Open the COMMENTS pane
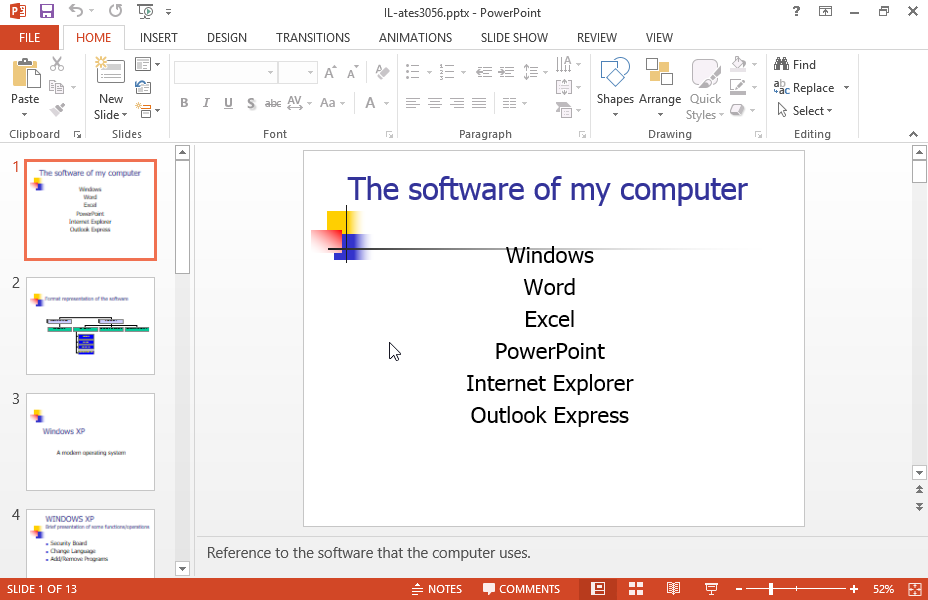The height and width of the screenshot is (600, 928). coord(521,589)
